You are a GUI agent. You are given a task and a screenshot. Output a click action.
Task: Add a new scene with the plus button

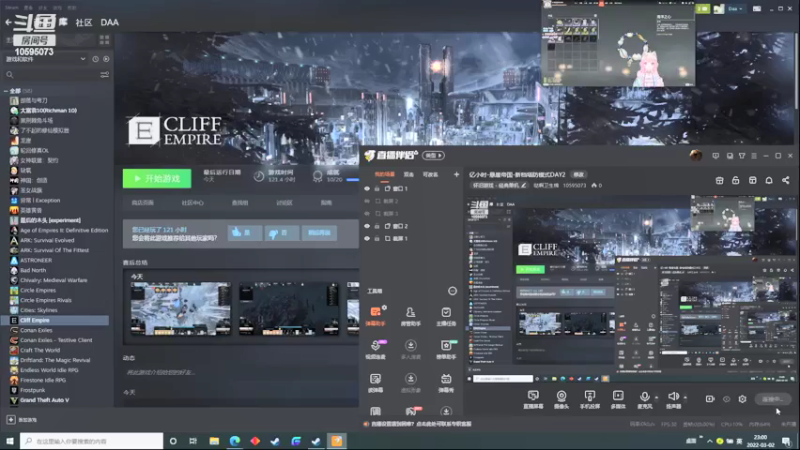(x=456, y=174)
